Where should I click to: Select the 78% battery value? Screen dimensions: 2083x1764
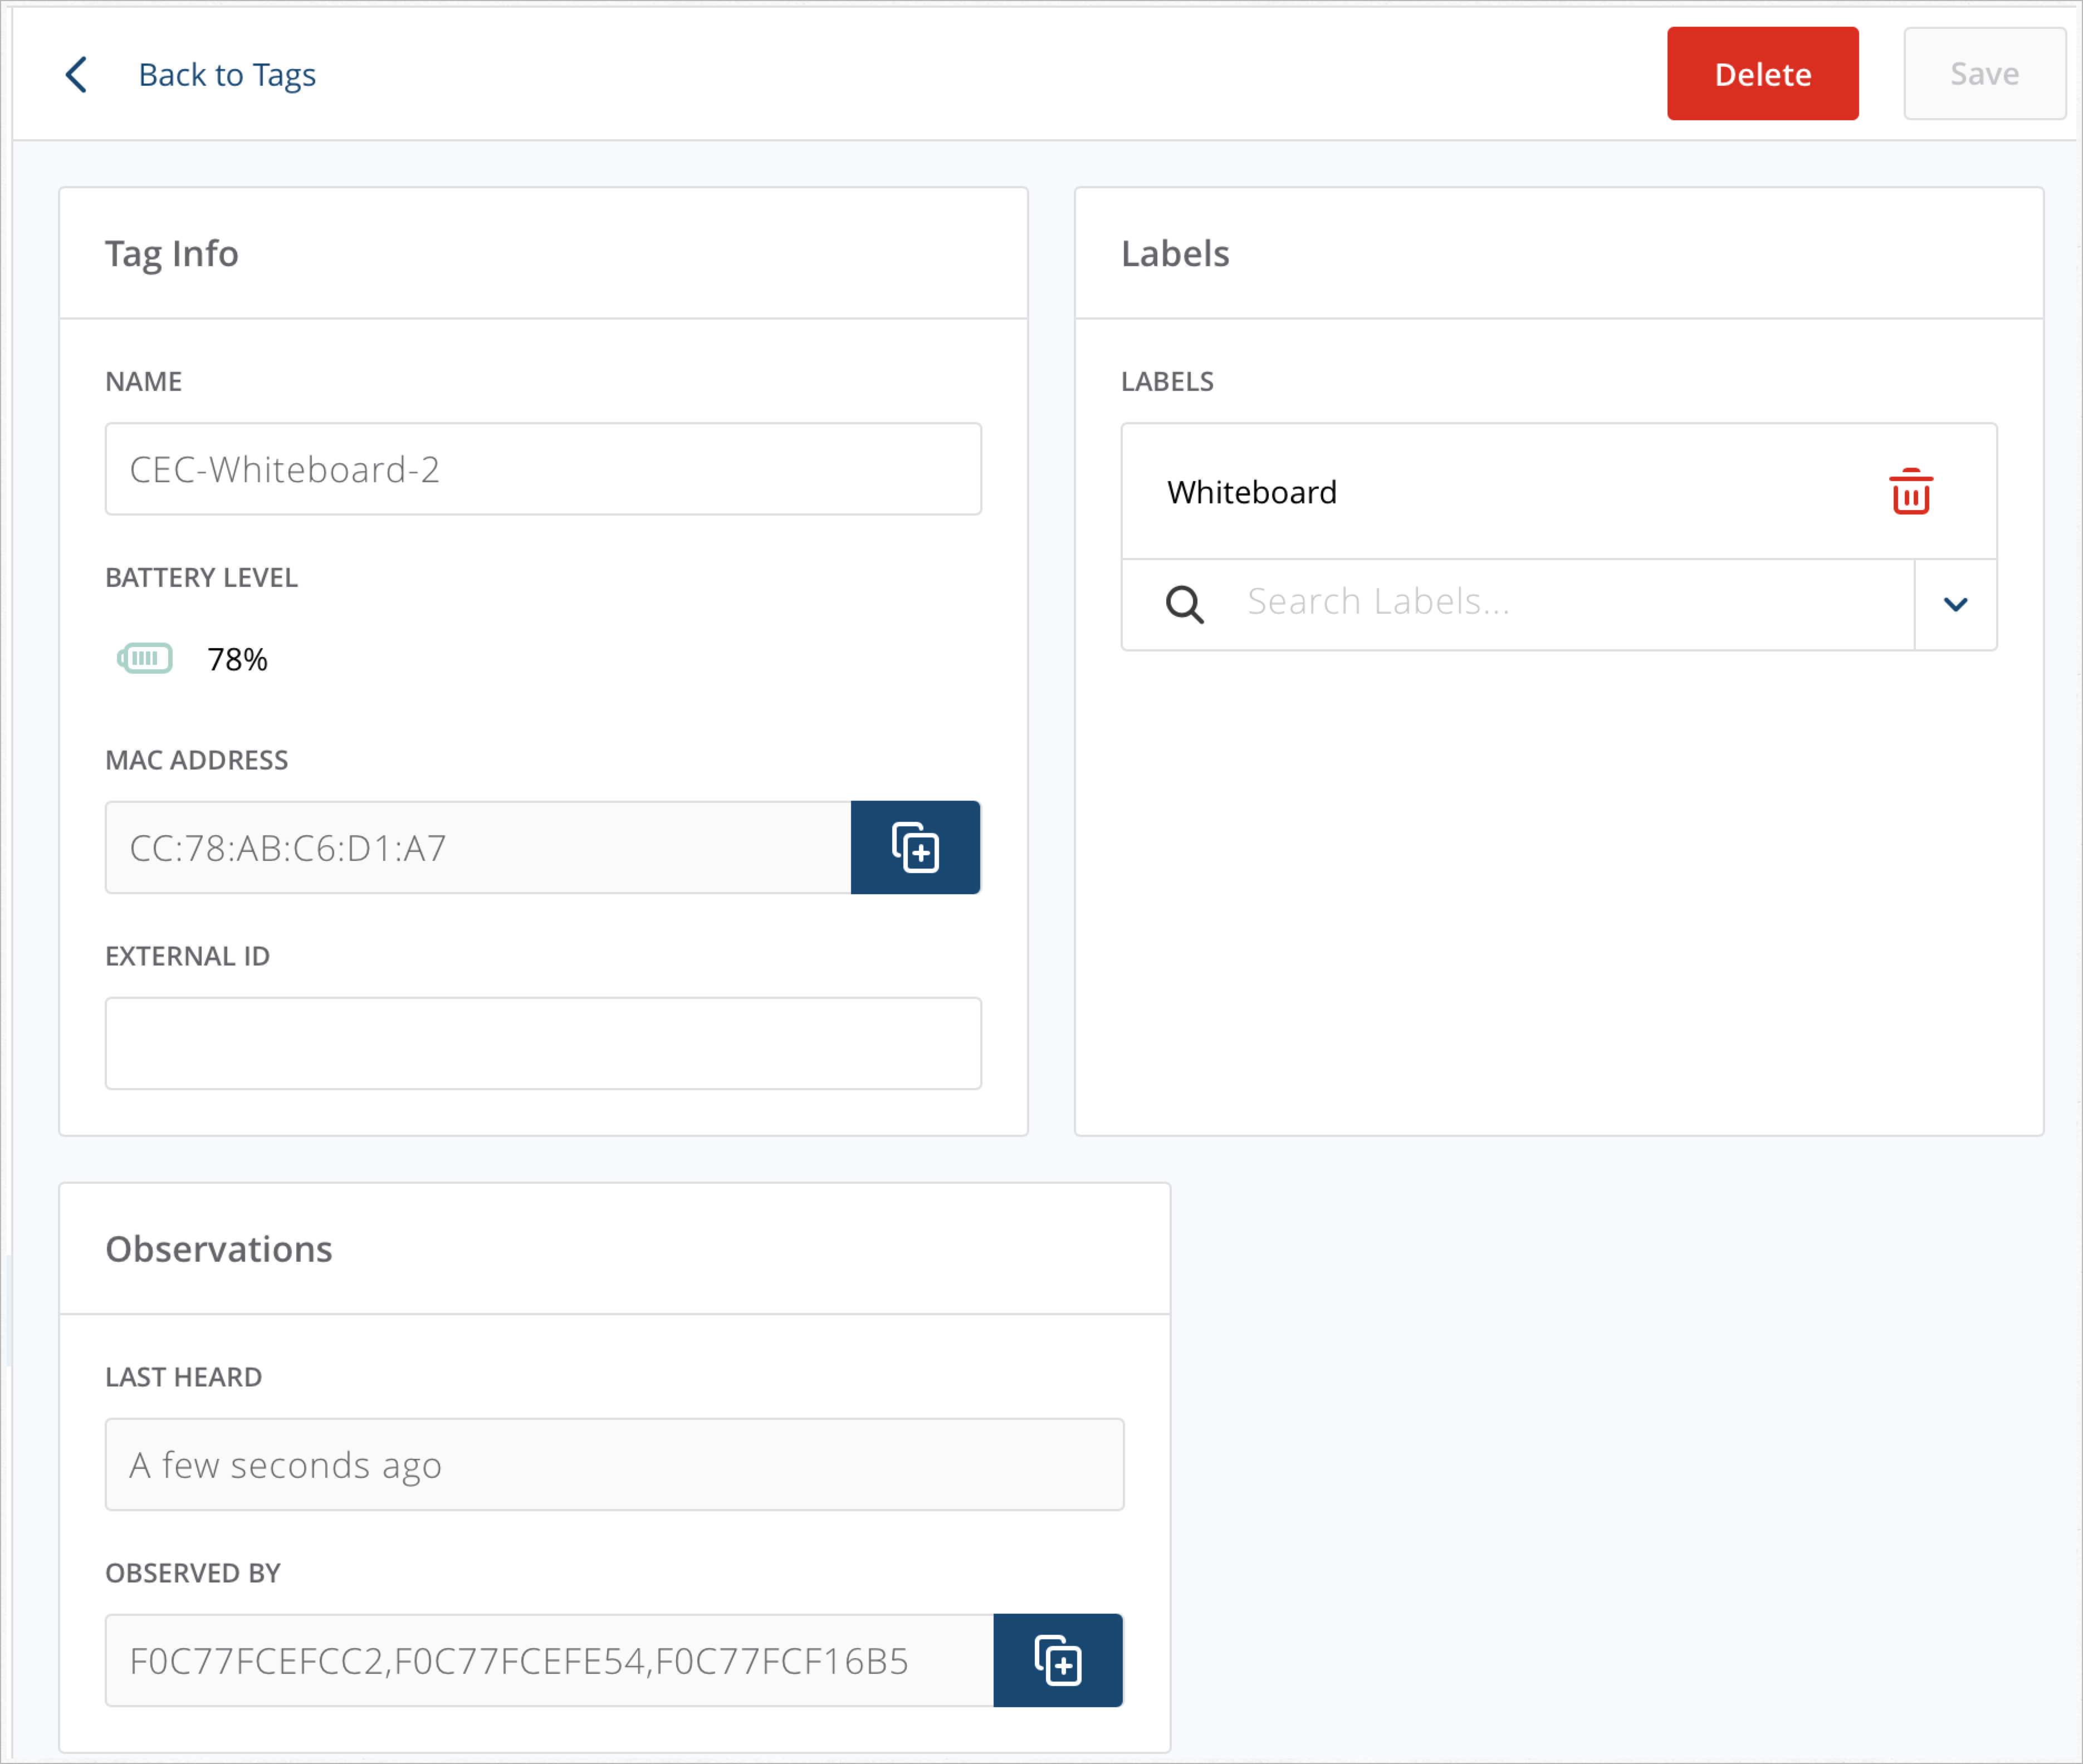coord(237,659)
